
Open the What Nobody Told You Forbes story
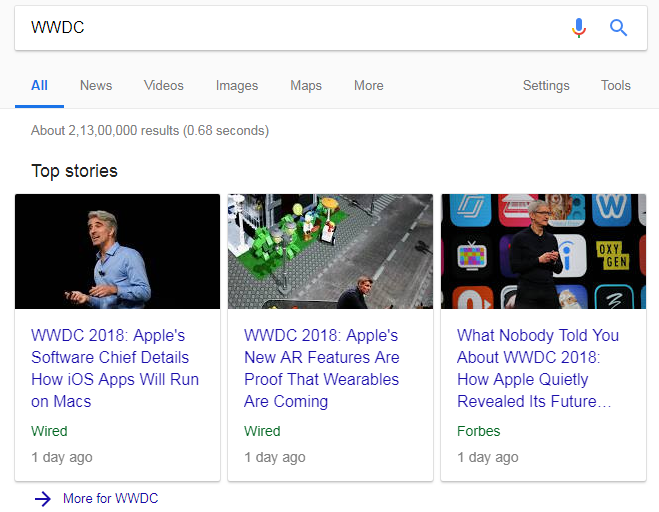point(538,368)
